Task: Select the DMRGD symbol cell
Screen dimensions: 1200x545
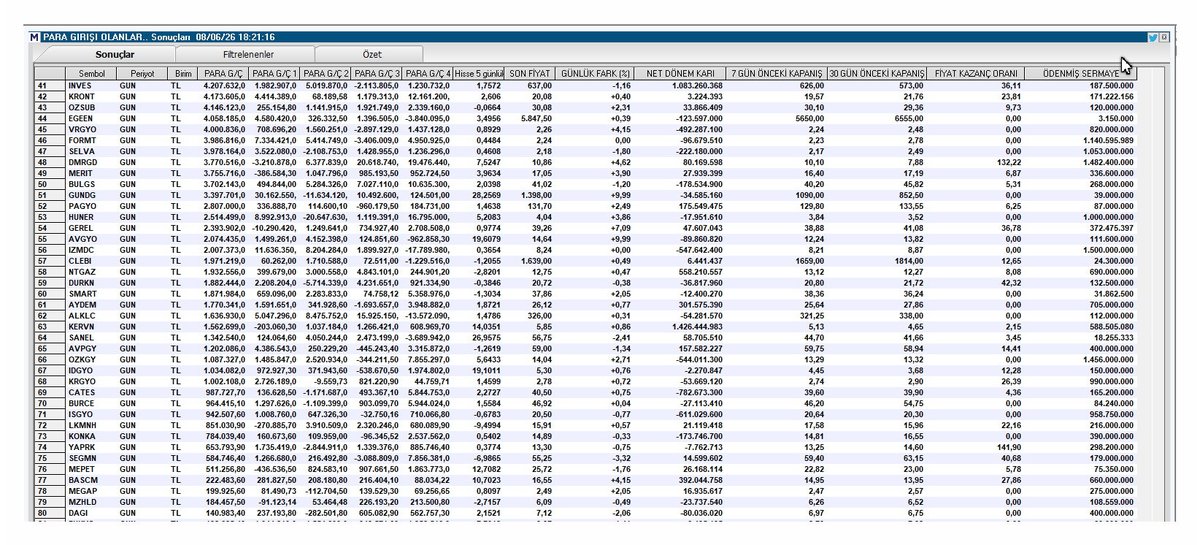Action: pyautogui.click(x=91, y=161)
